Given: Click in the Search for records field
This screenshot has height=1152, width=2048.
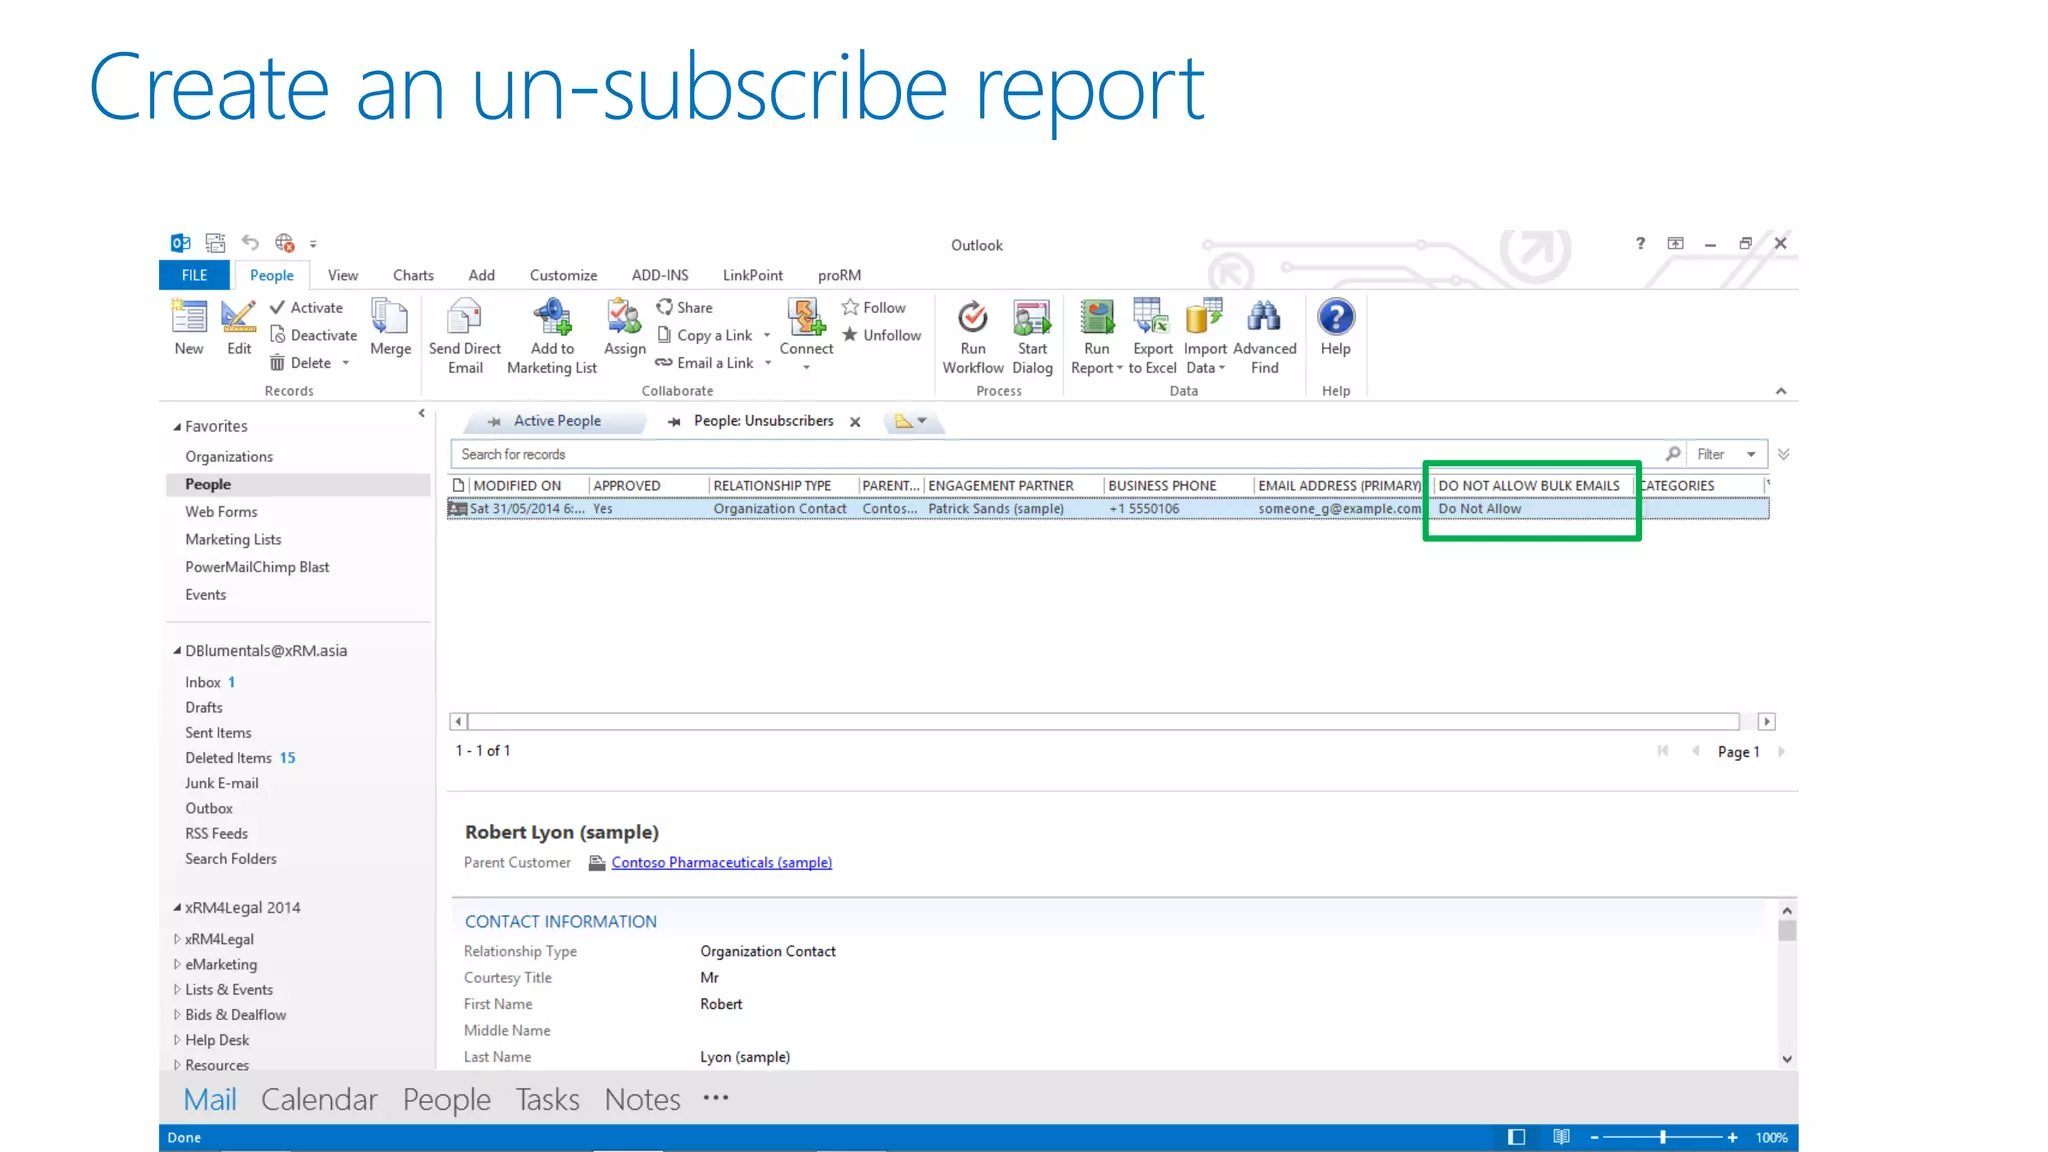Looking at the screenshot, I should [x=1055, y=454].
